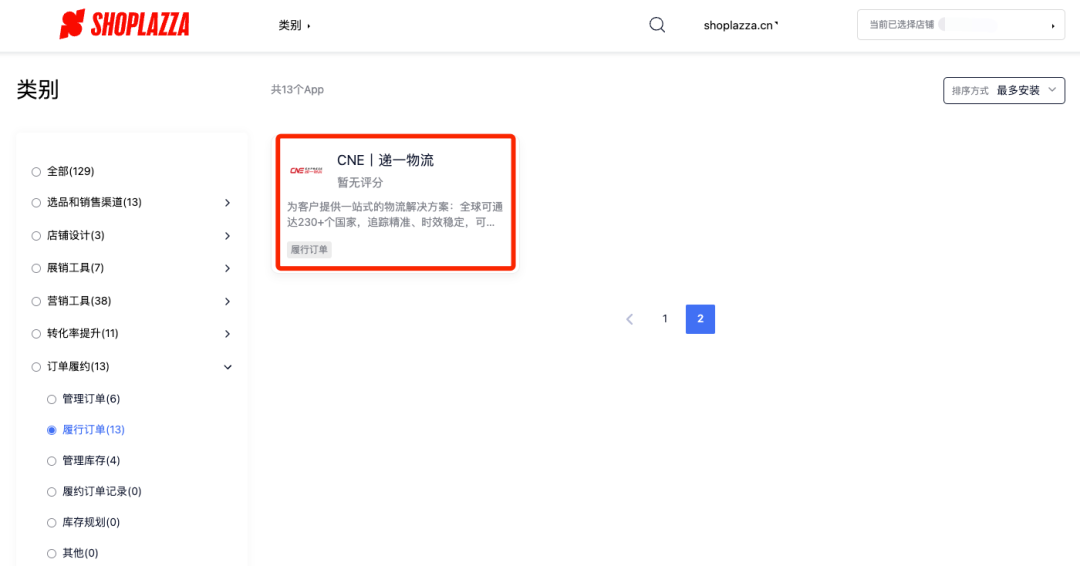
Task: Select the 店铺设计(3) radio button
Action: click(36, 235)
